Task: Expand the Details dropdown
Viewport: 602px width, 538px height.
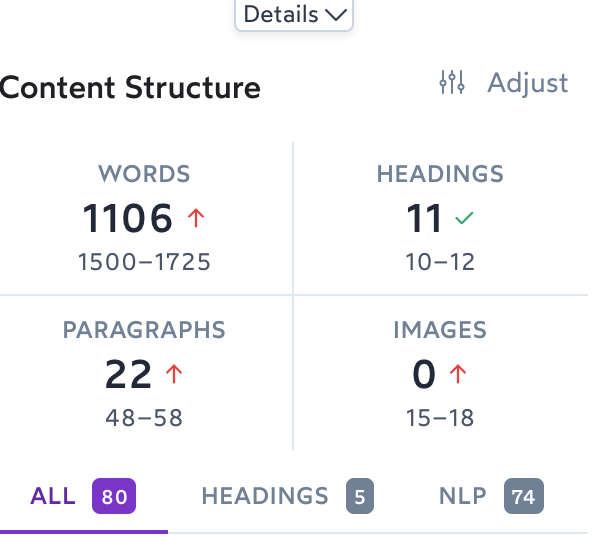Action: pos(294,14)
